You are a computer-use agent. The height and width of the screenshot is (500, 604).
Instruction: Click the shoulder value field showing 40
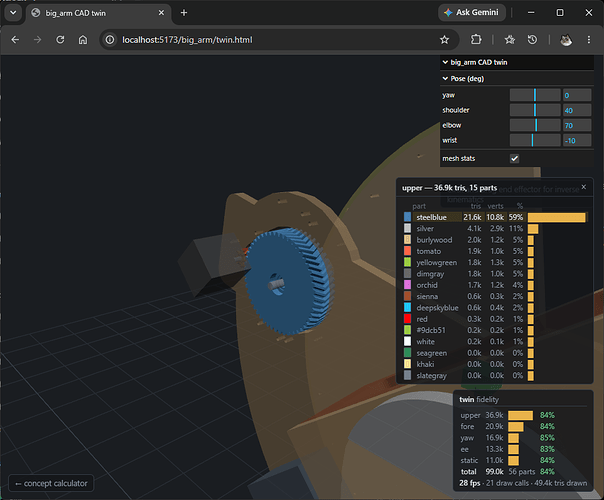pyautogui.click(x=577, y=110)
